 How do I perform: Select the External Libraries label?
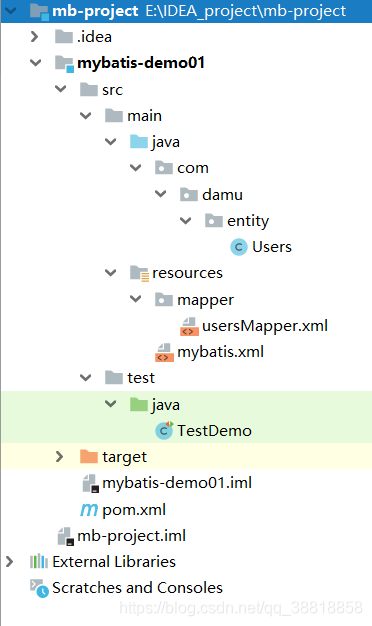(x=114, y=562)
